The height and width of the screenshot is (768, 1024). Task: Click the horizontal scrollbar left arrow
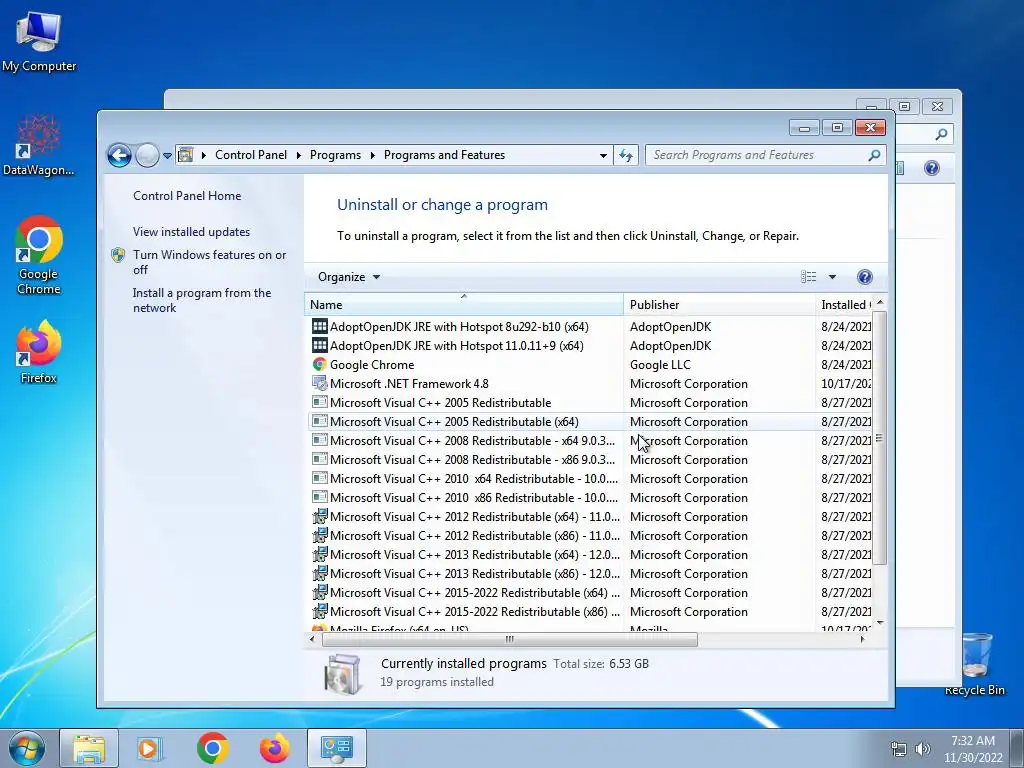click(312, 639)
